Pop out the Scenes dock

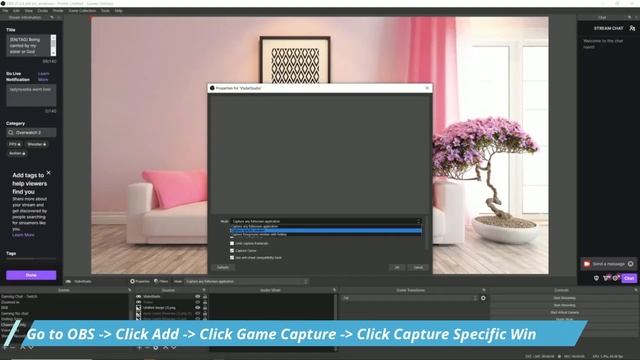(x=130, y=290)
